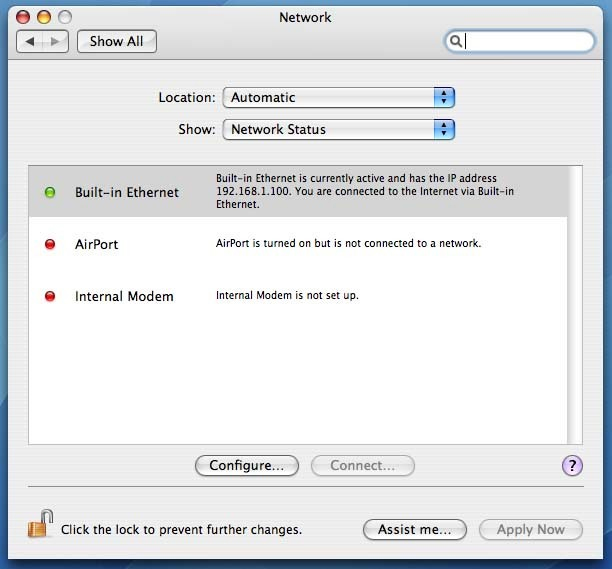Select the AirPort row name
612x569 pixels.
coord(96,244)
